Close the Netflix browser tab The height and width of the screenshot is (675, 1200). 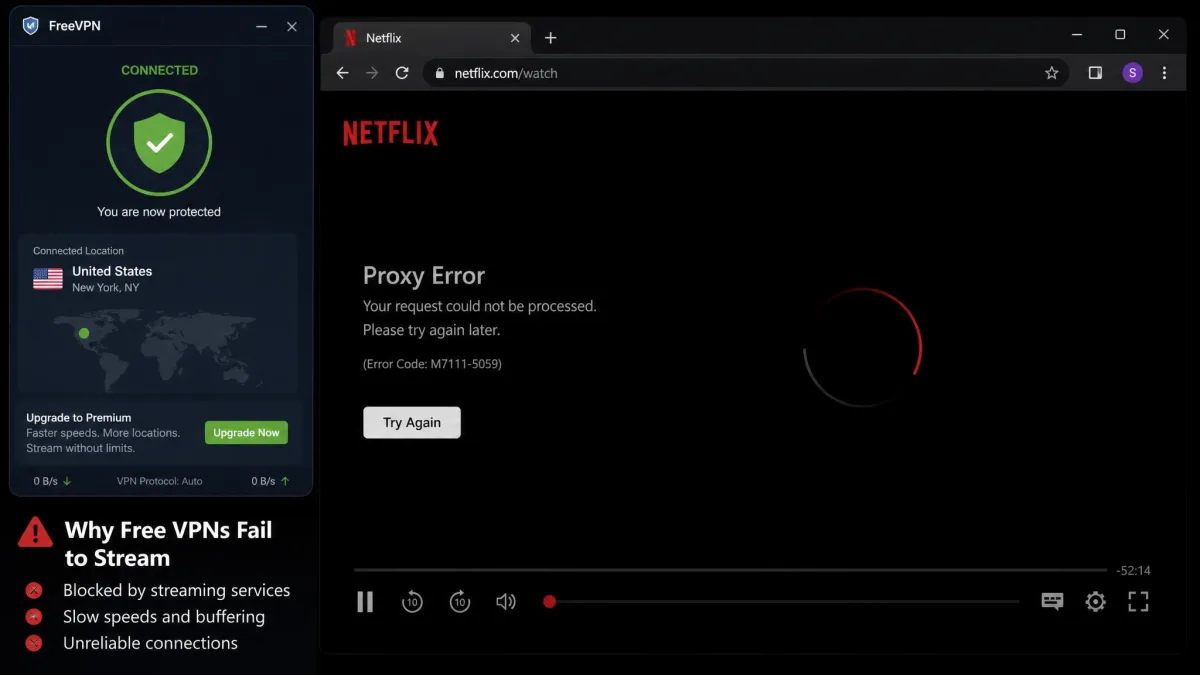click(515, 38)
